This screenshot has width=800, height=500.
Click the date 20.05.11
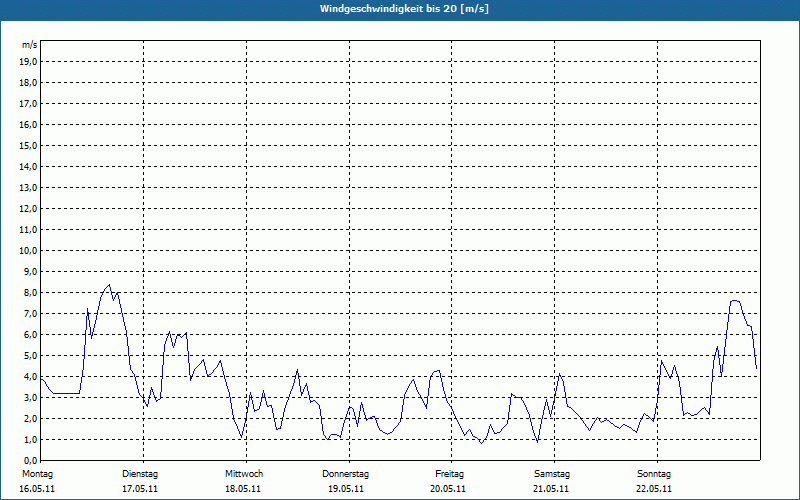[x=448, y=489]
